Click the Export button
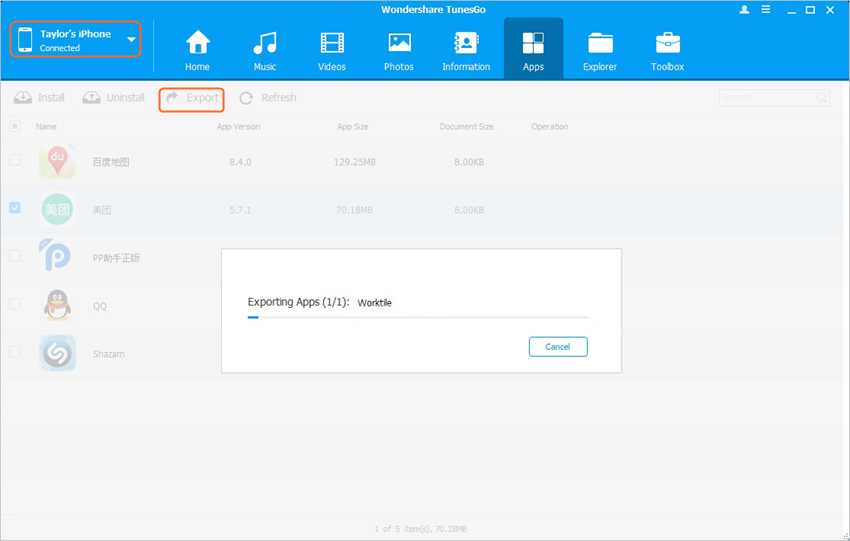The image size is (850, 541). click(192, 98)
